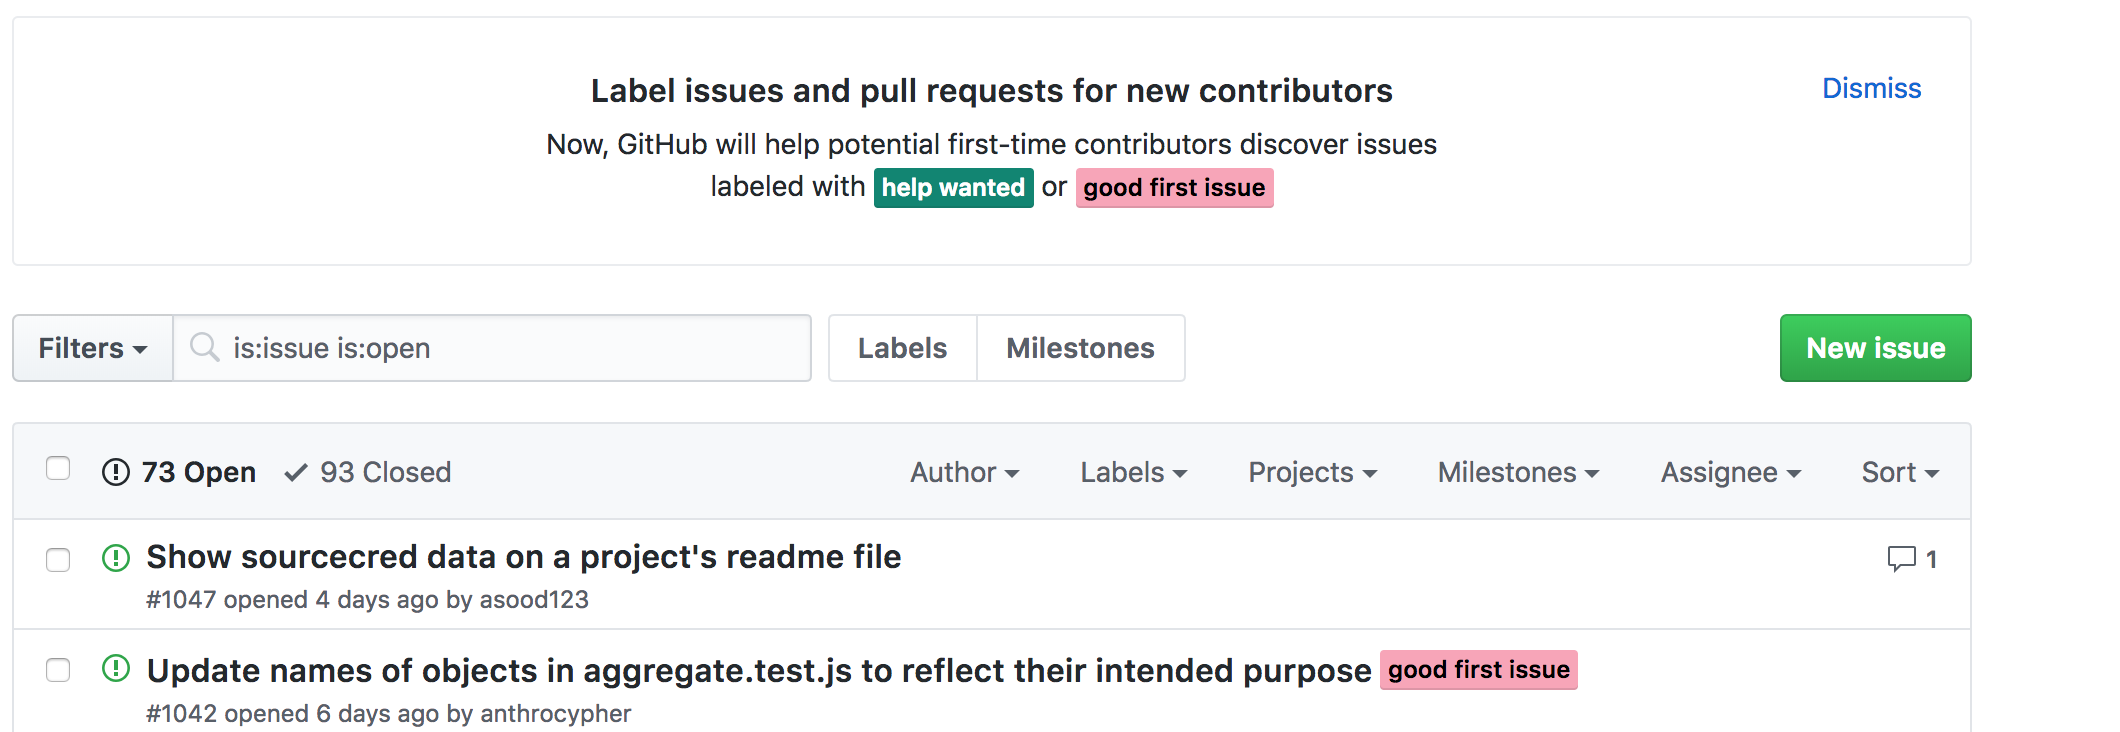Open the Author filter dropdown
Viewport: 2120px width, 732px height.
(963, 471)
